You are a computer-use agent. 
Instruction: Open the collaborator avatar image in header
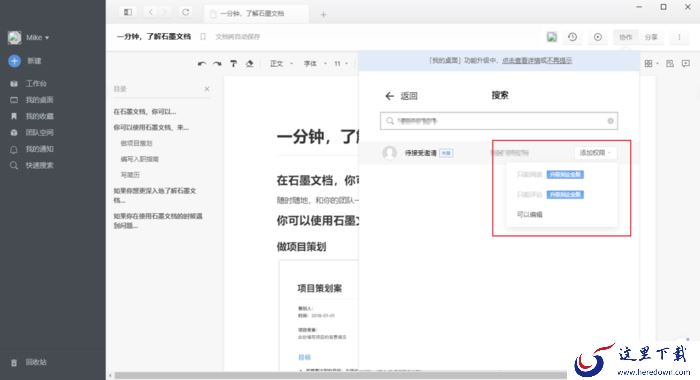[552, 37]
